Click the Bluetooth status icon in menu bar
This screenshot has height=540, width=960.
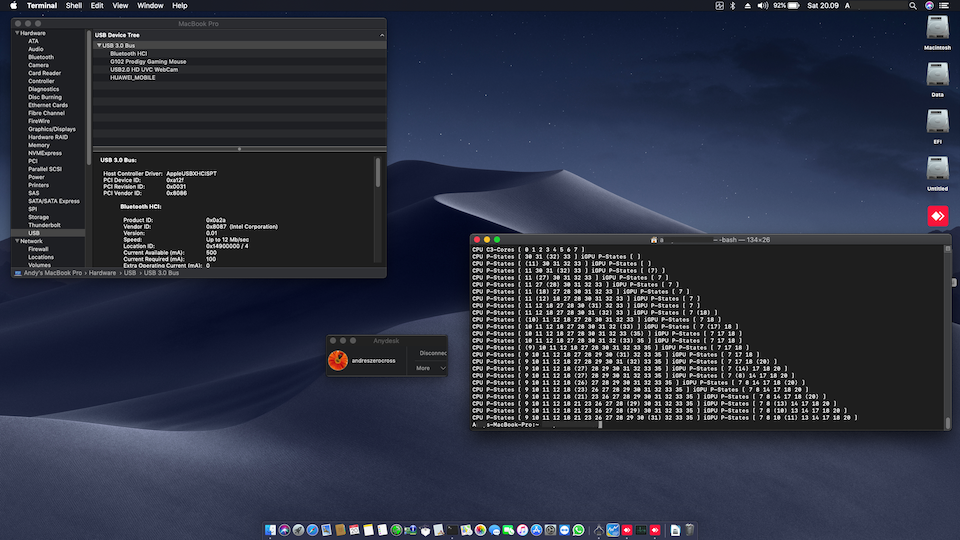pyautogui.click(x=732, y=6)
